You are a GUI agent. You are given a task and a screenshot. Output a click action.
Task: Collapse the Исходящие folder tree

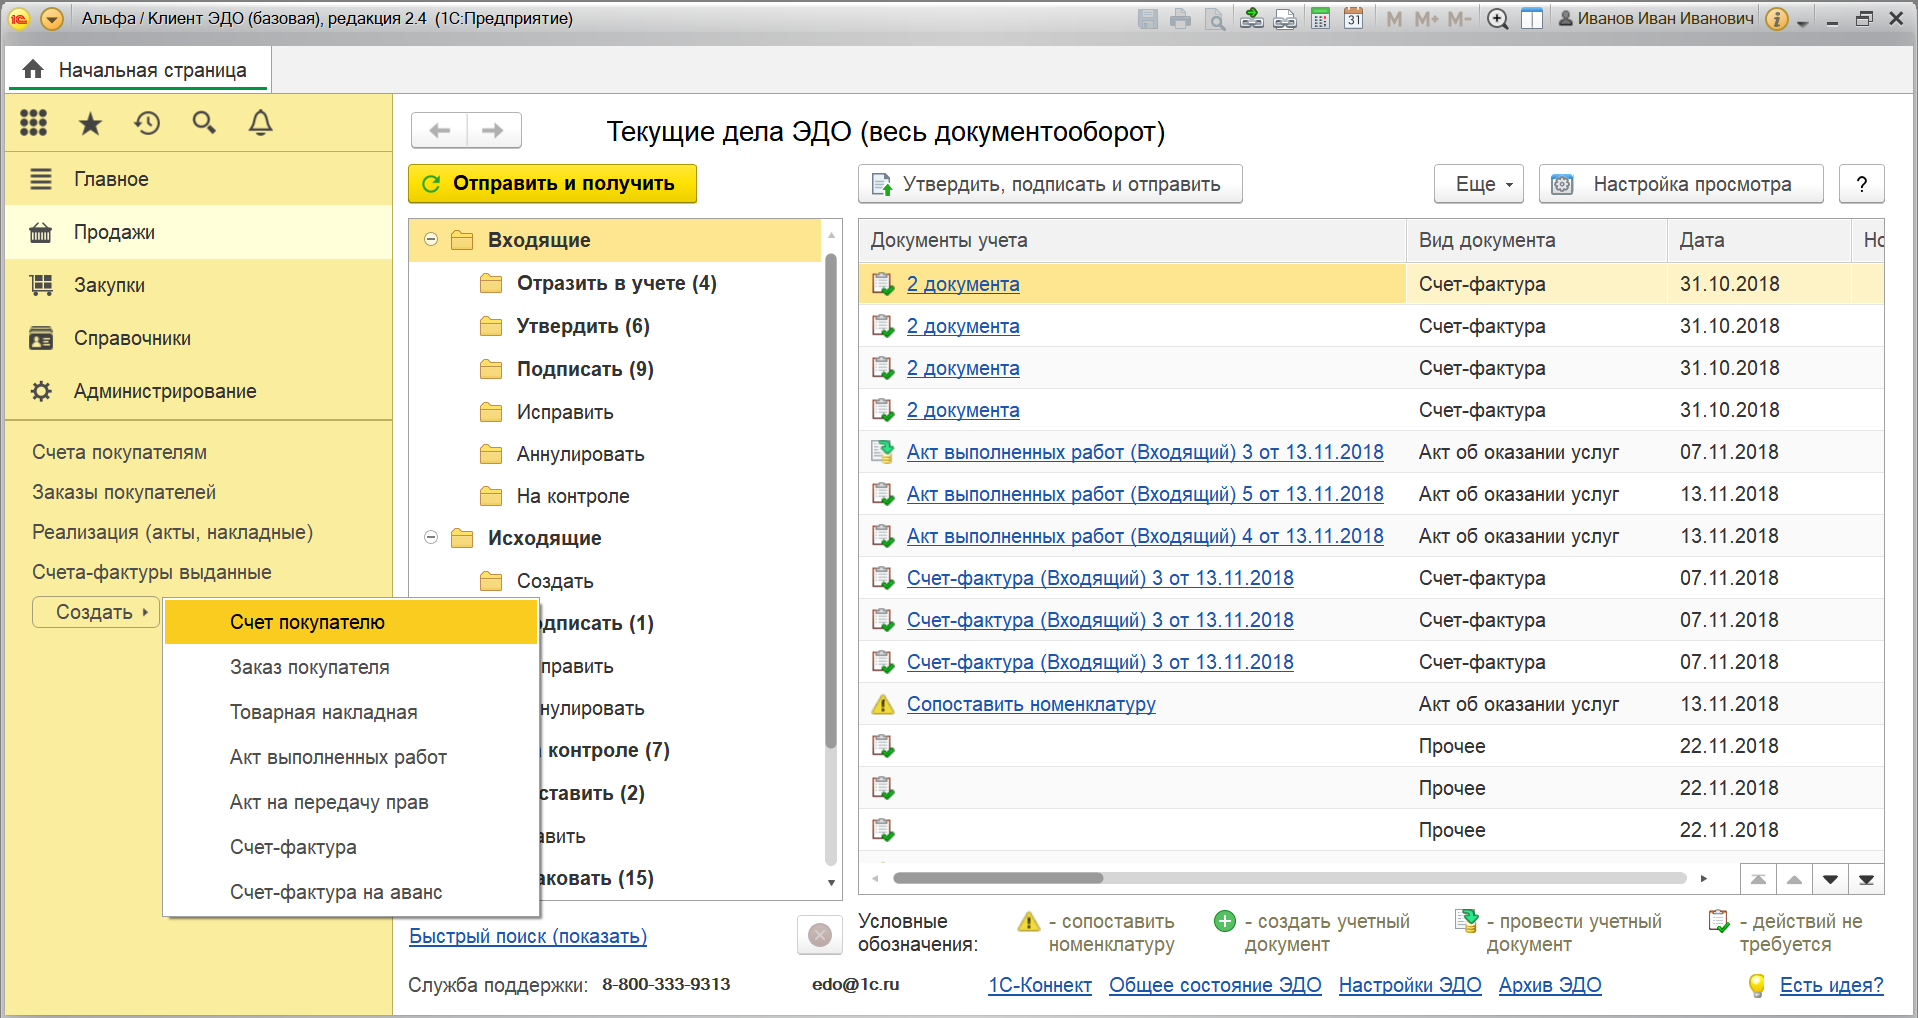coord(431,538)
